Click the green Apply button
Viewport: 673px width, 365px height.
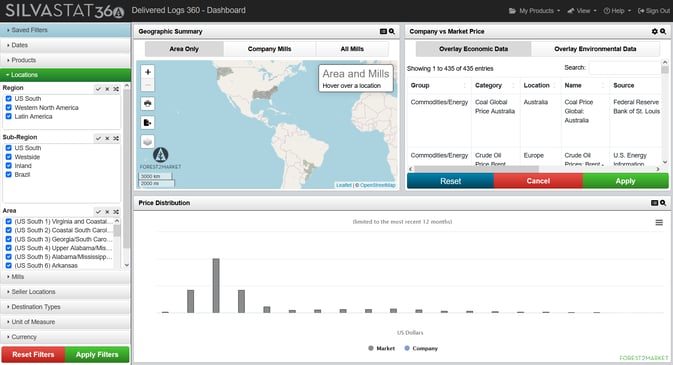(625, 181)
